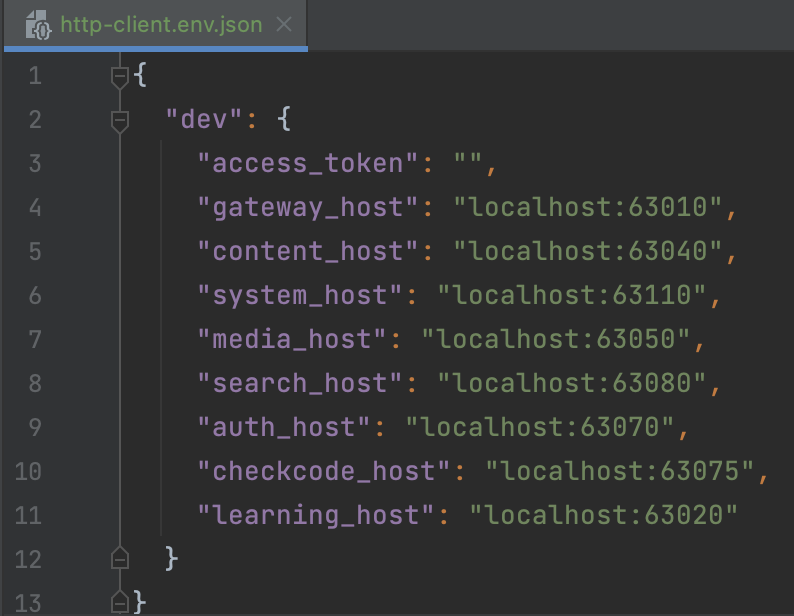This screenshot has height=616, width=794.
Task: Select the http-client.env.json editor tab
Action: (155, 24)
